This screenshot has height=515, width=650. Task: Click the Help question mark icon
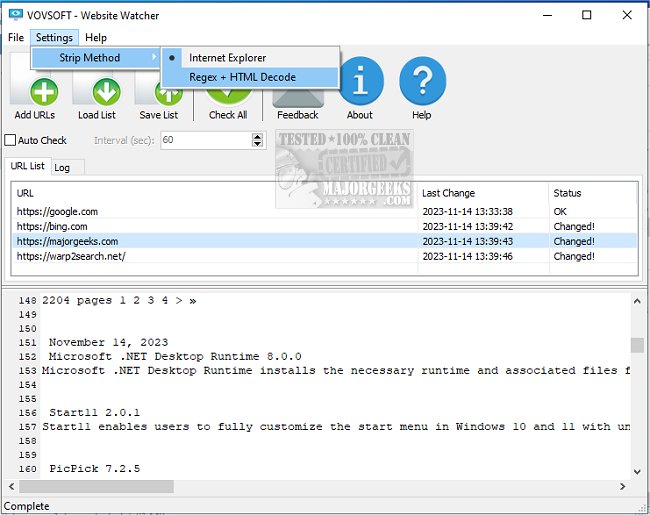click(x=422, y=81)
